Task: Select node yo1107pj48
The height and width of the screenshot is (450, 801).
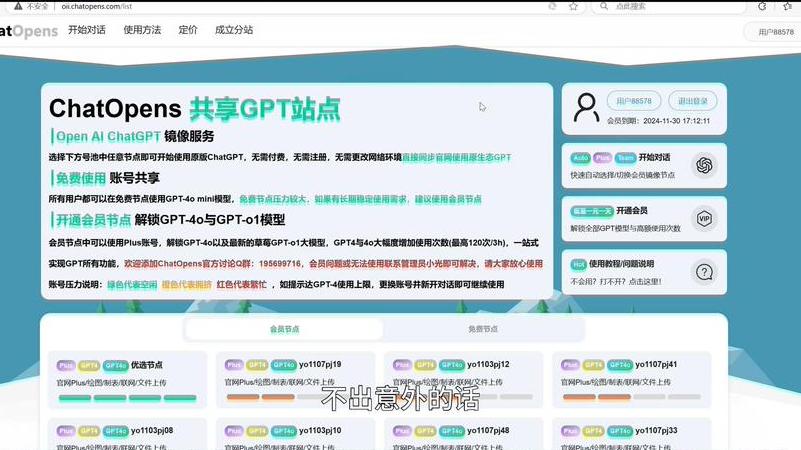Action: pos(464,434)
